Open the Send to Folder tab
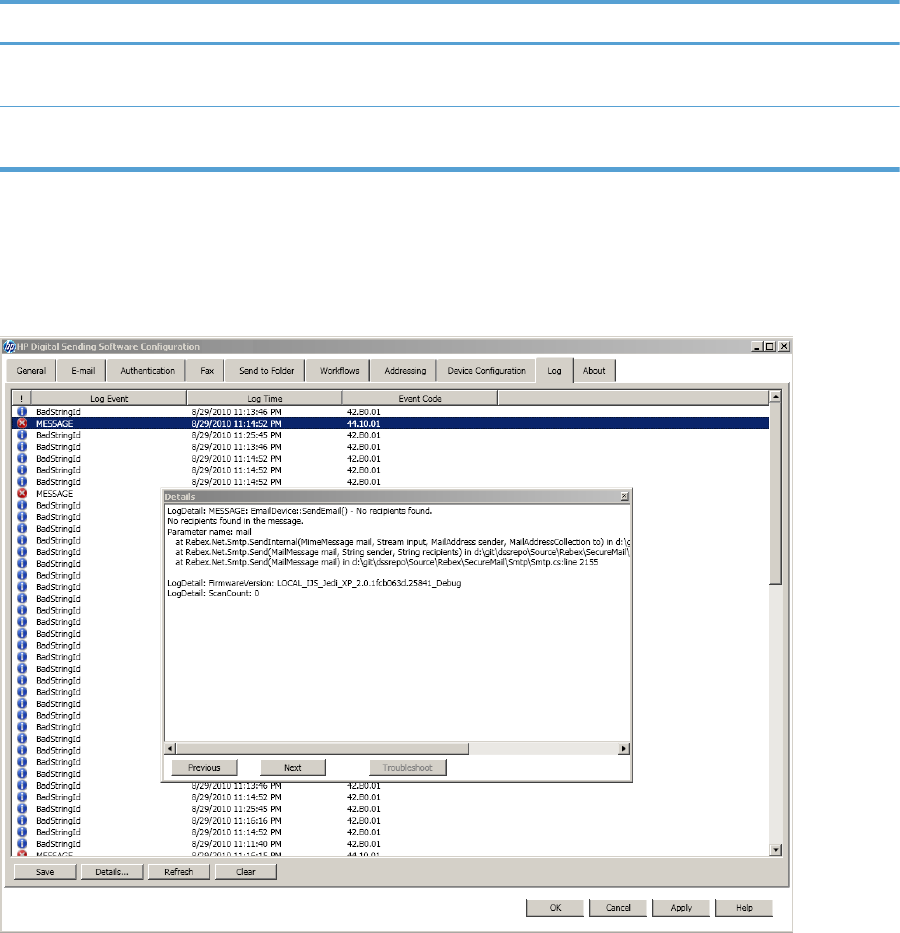 tap(266, 371)
